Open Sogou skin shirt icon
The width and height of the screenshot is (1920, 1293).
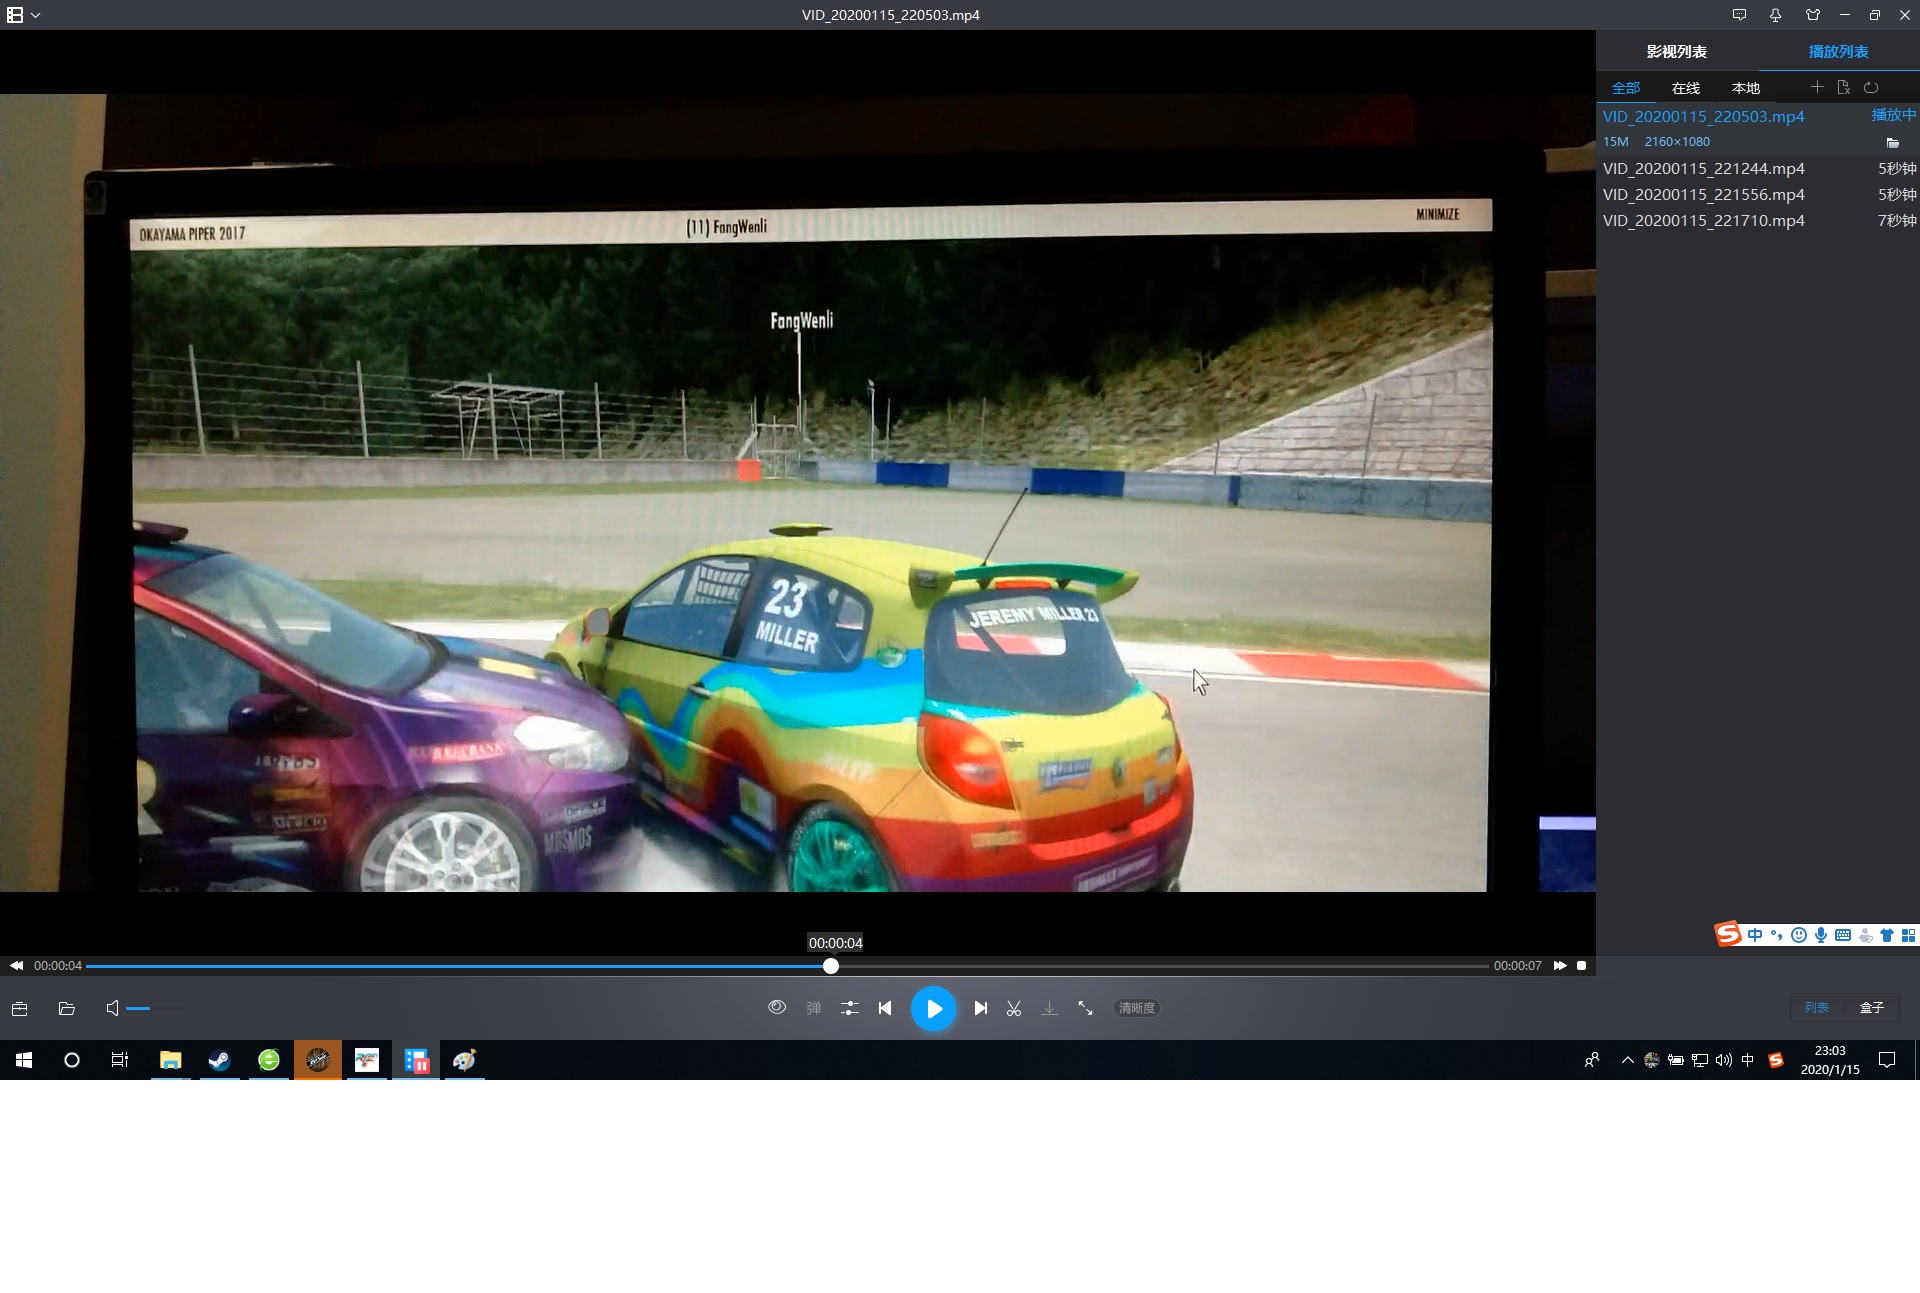point(1887,935)
